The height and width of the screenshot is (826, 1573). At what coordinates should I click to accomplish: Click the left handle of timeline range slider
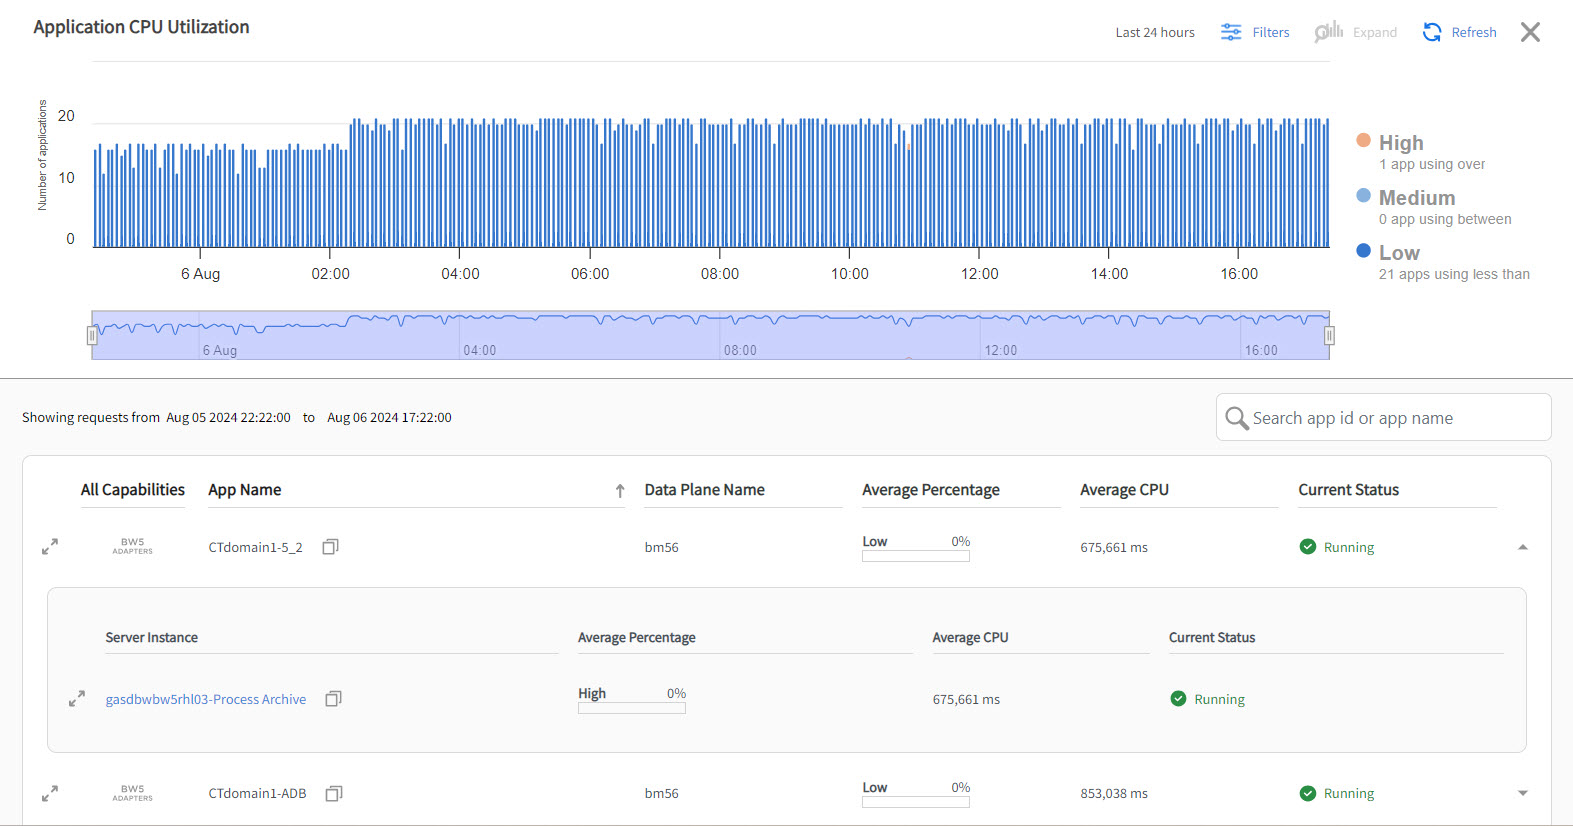point(92,335)
